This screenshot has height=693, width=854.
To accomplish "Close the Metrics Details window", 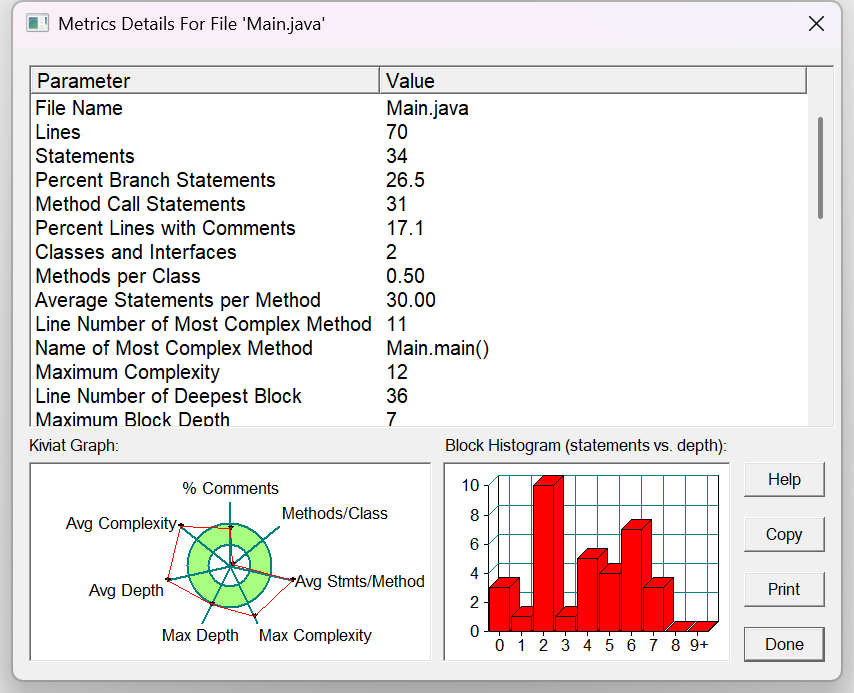I will pyautogui.click(x=816, y=23).
